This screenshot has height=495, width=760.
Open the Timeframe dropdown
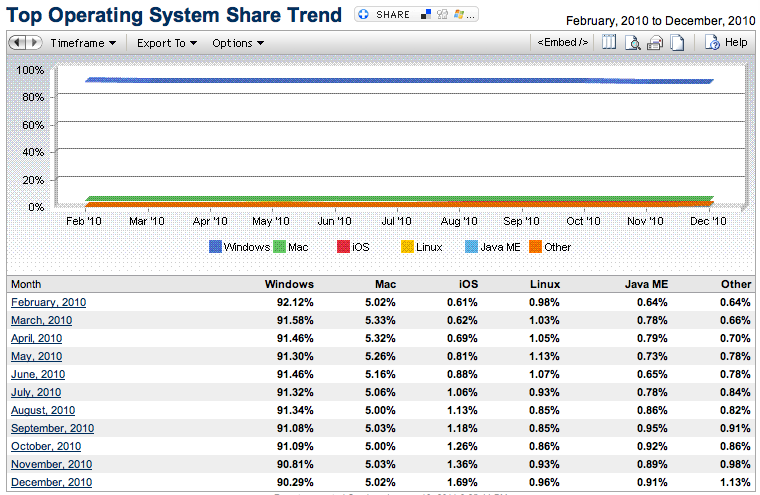click(x=83, y=43)
